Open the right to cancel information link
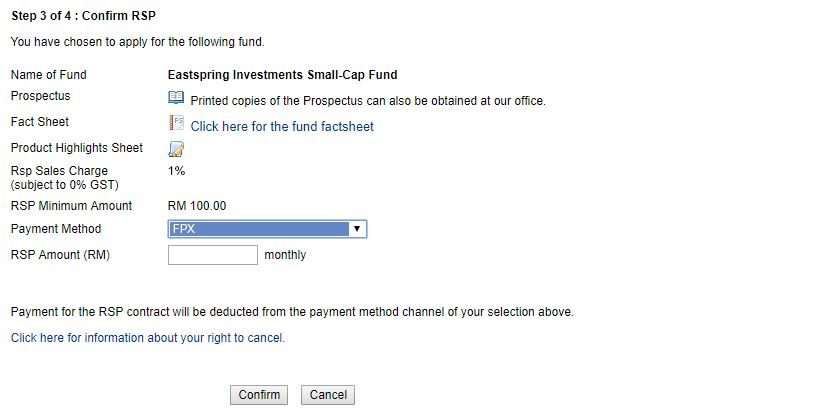The image size is (815, 416). 148,338
